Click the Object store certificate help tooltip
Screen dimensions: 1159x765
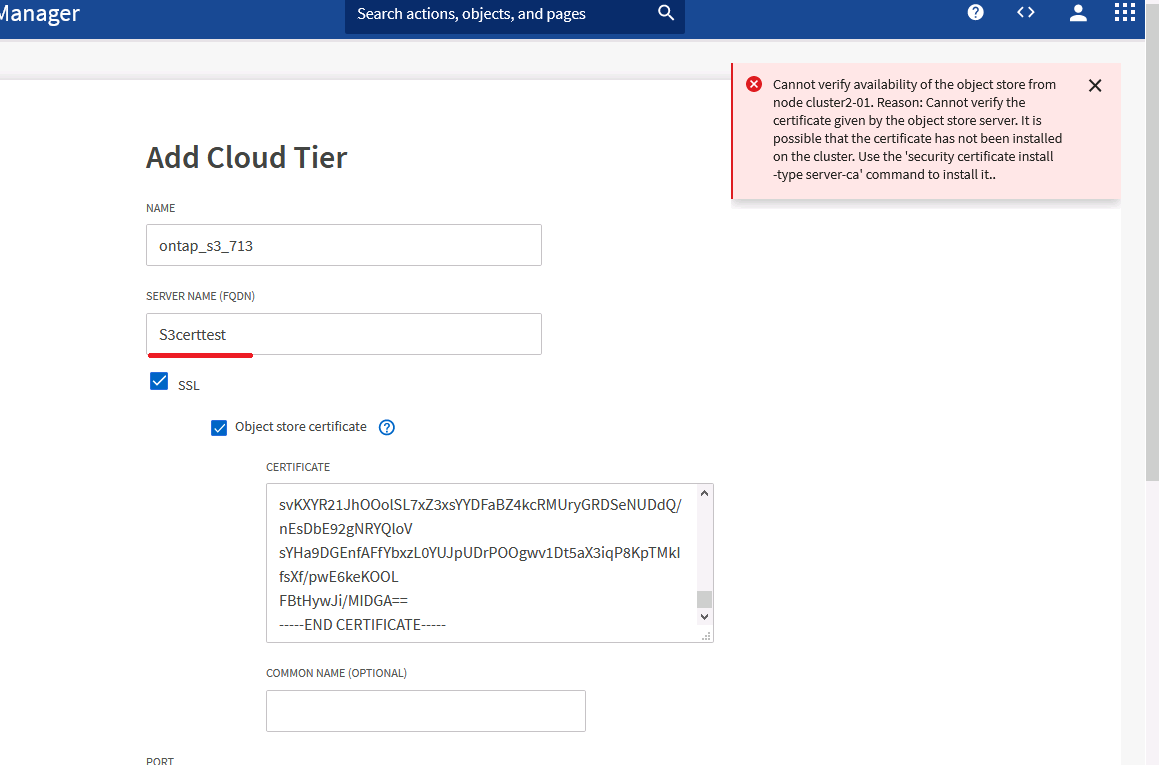pyautogui.click(x=386, y=427)
